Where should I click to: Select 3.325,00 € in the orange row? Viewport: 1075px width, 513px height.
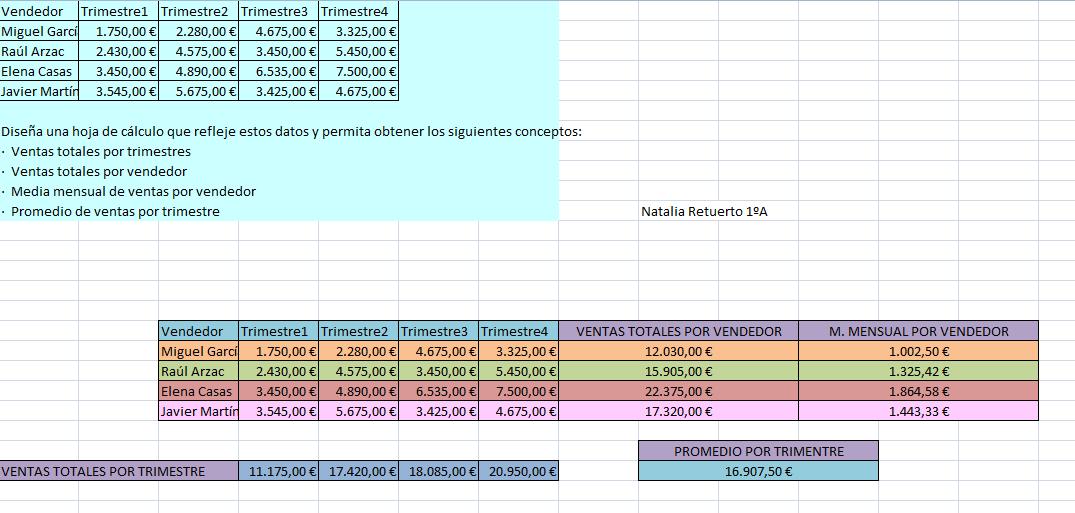click(x=519, y=351)
